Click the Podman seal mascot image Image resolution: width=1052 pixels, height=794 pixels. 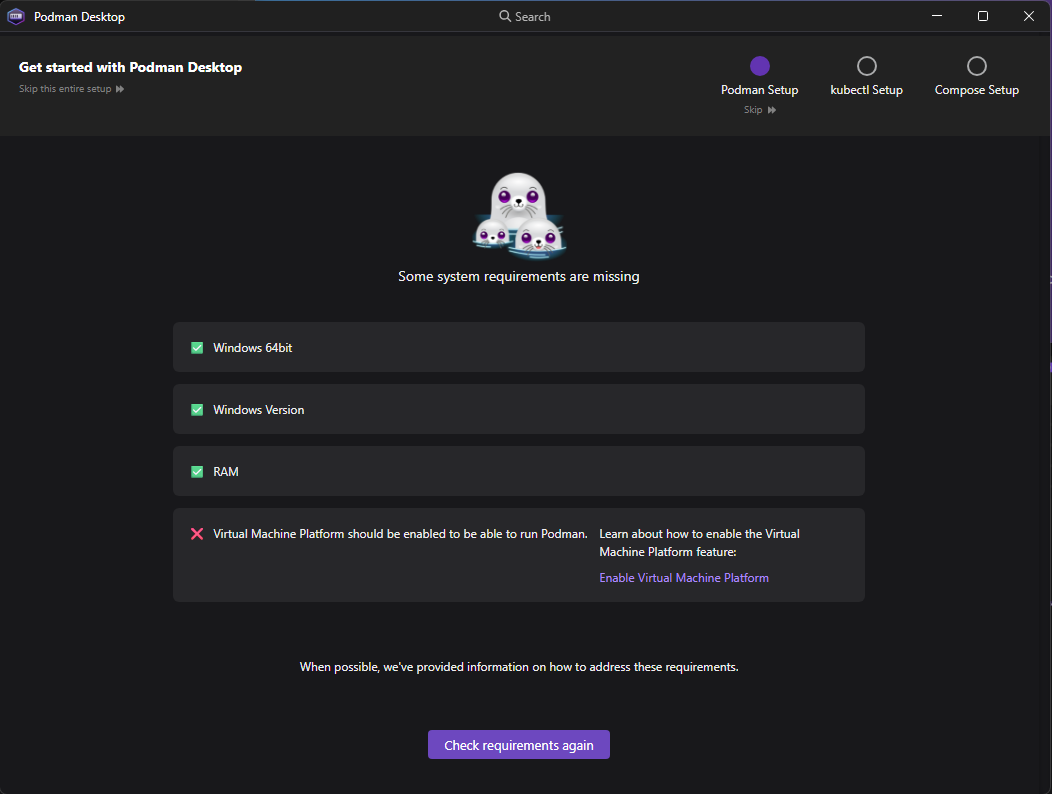click(519, 214)
